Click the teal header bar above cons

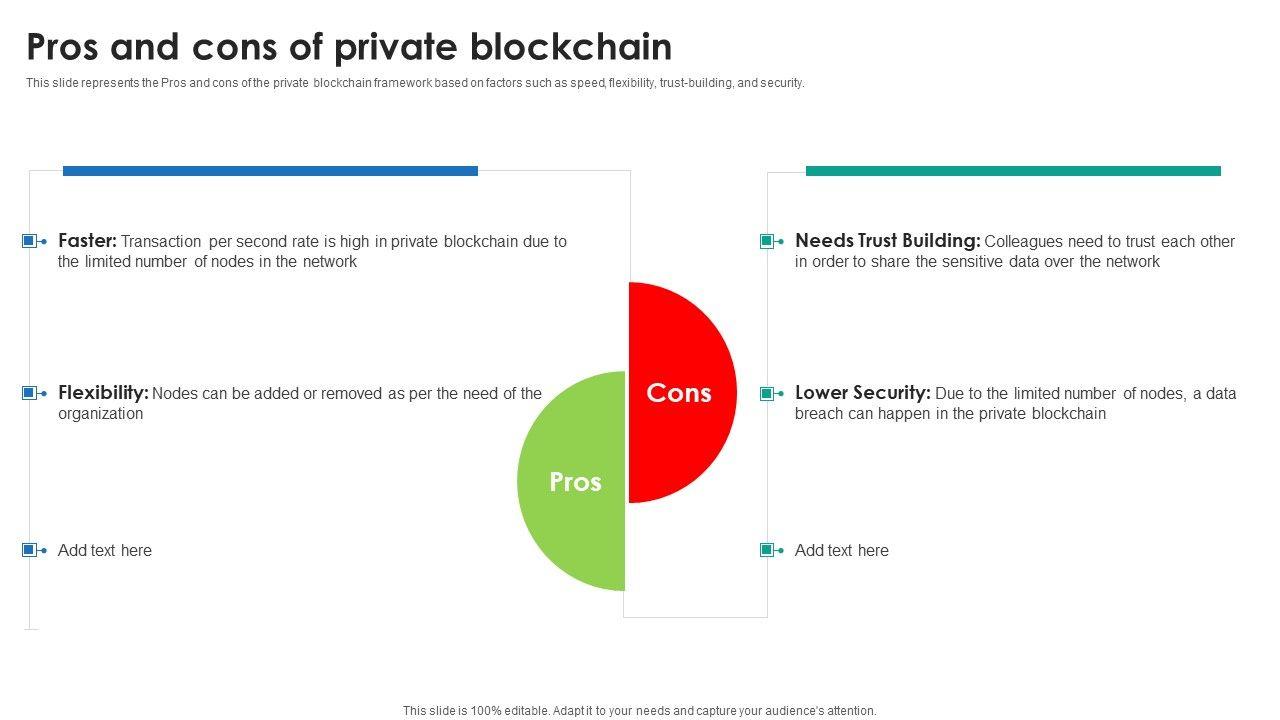[x=1013, y=171]
